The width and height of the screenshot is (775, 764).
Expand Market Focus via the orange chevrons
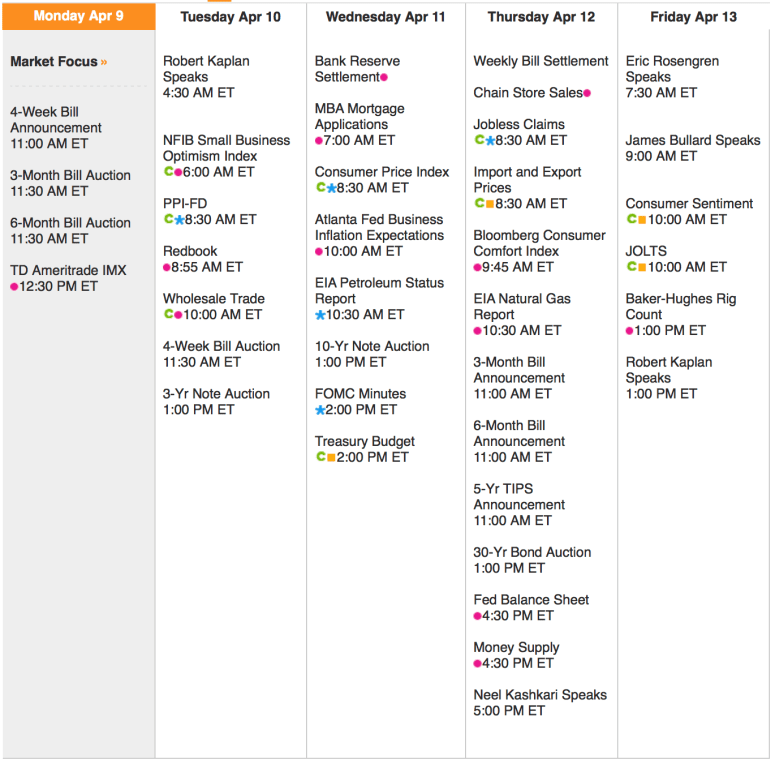point(104,62)
